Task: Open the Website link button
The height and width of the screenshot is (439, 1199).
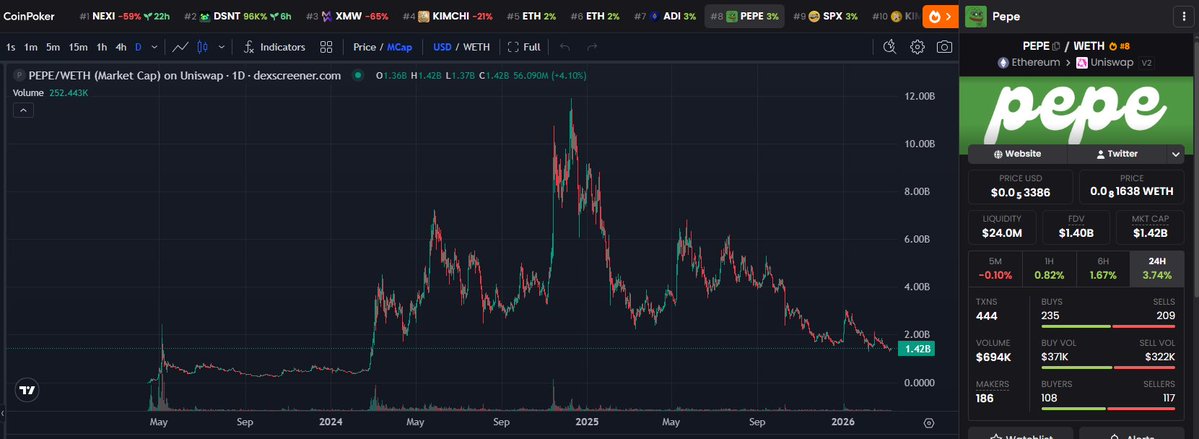Action: coord(1017,154)
